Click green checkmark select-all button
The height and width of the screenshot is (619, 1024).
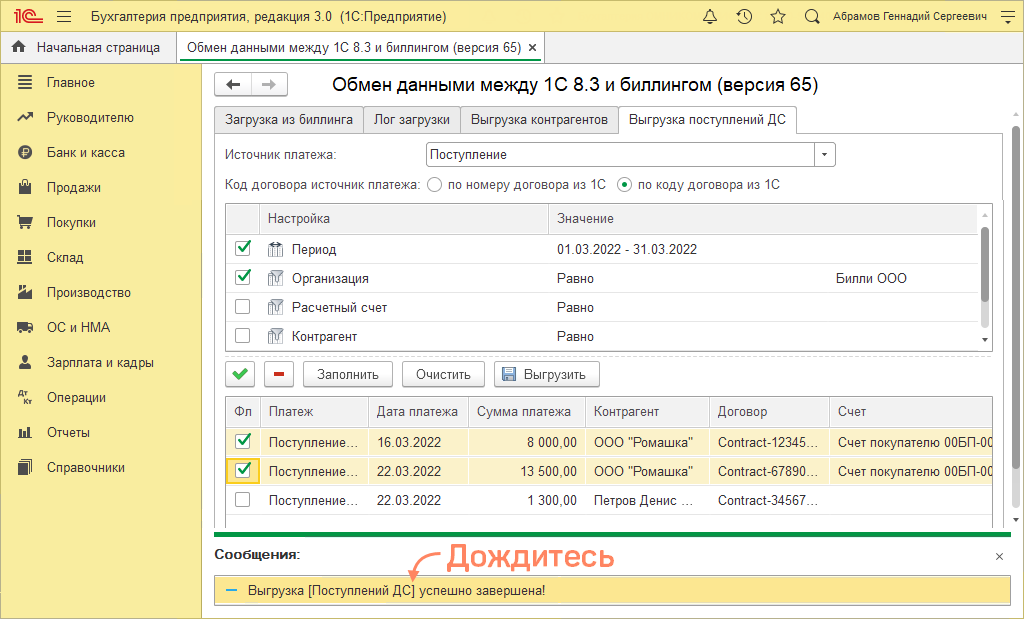(241, 375)
